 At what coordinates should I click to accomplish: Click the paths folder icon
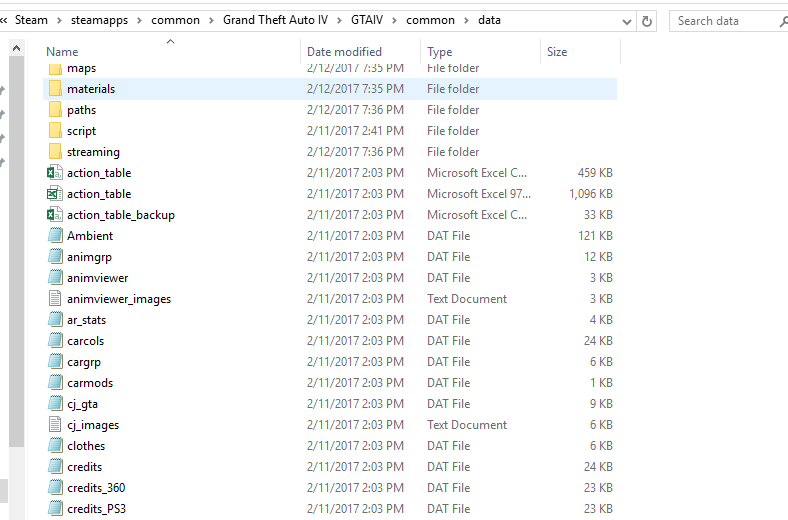(x=55, y=110)
